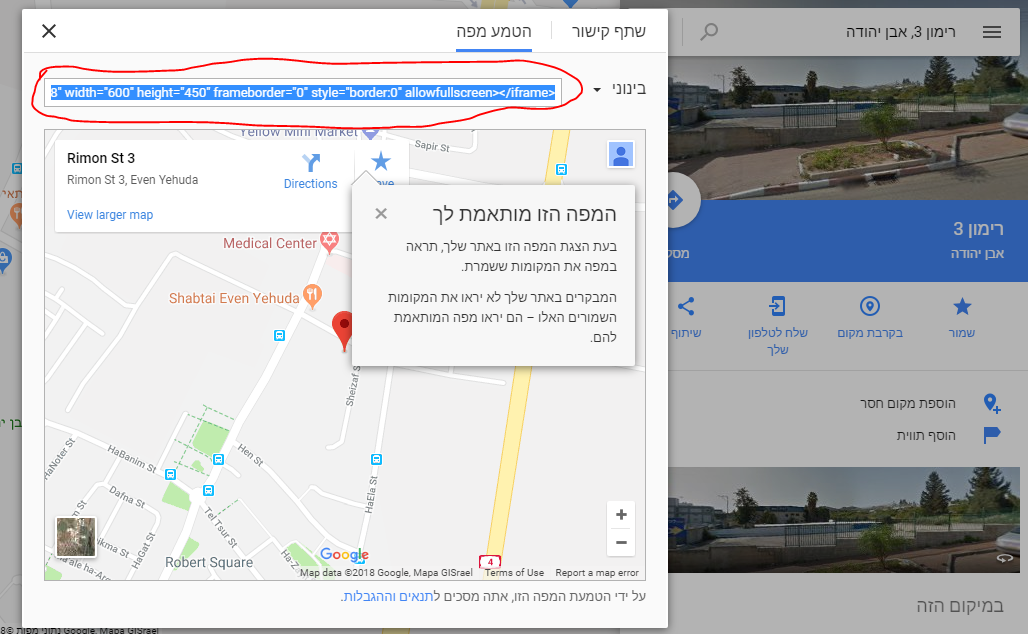Select the הטמע מפה tab

[494, 31]
